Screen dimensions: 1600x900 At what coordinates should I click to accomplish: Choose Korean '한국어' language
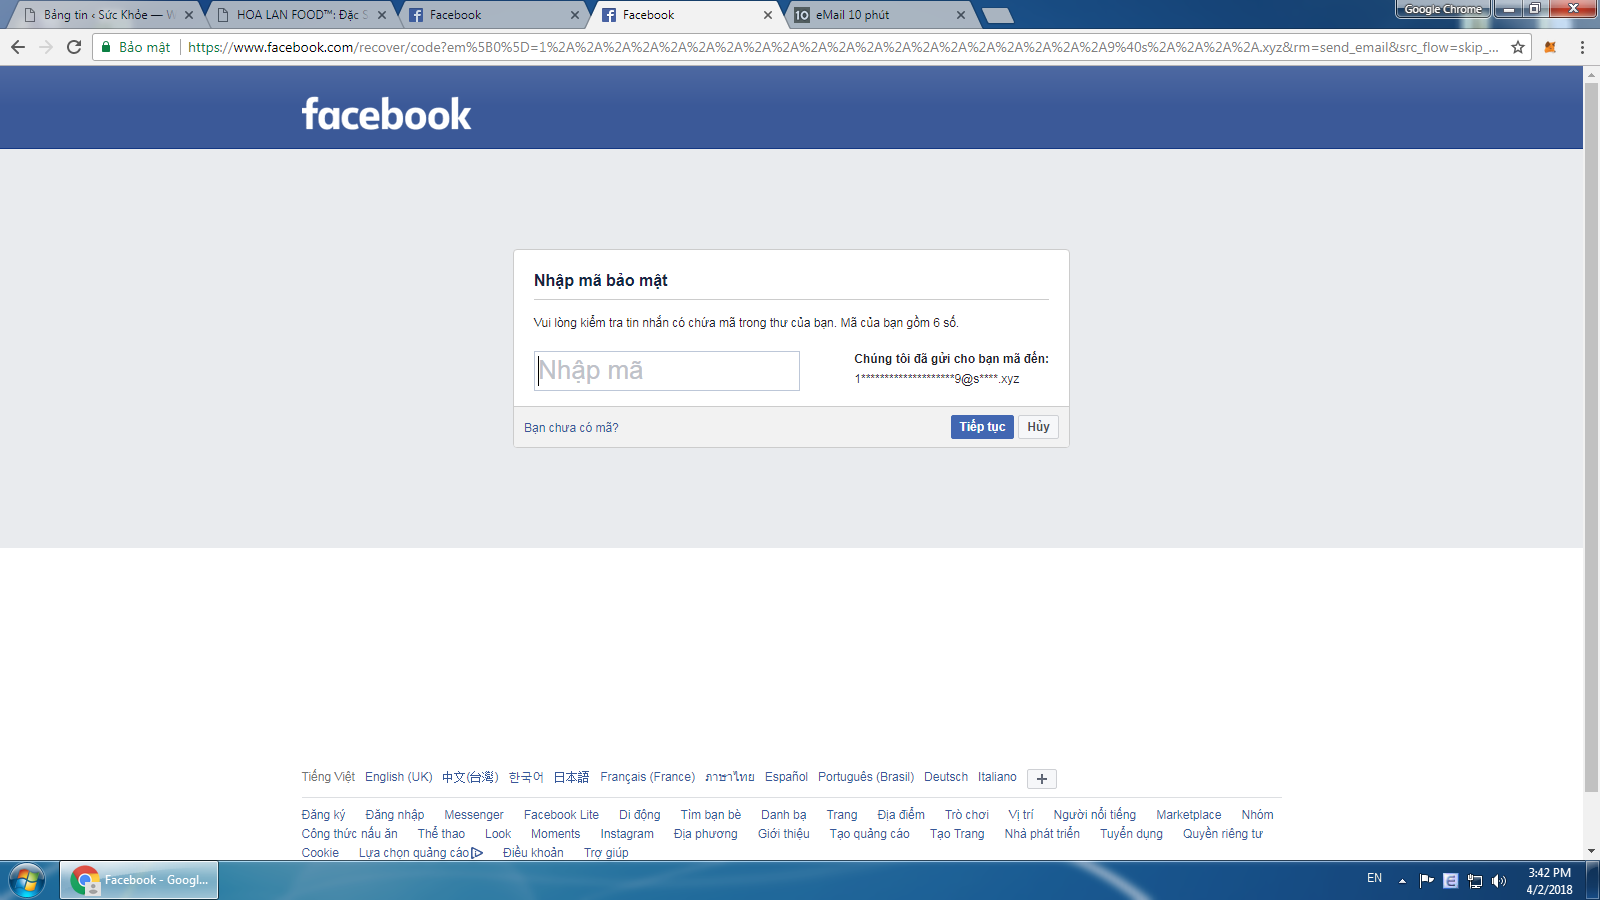(526, 777)
